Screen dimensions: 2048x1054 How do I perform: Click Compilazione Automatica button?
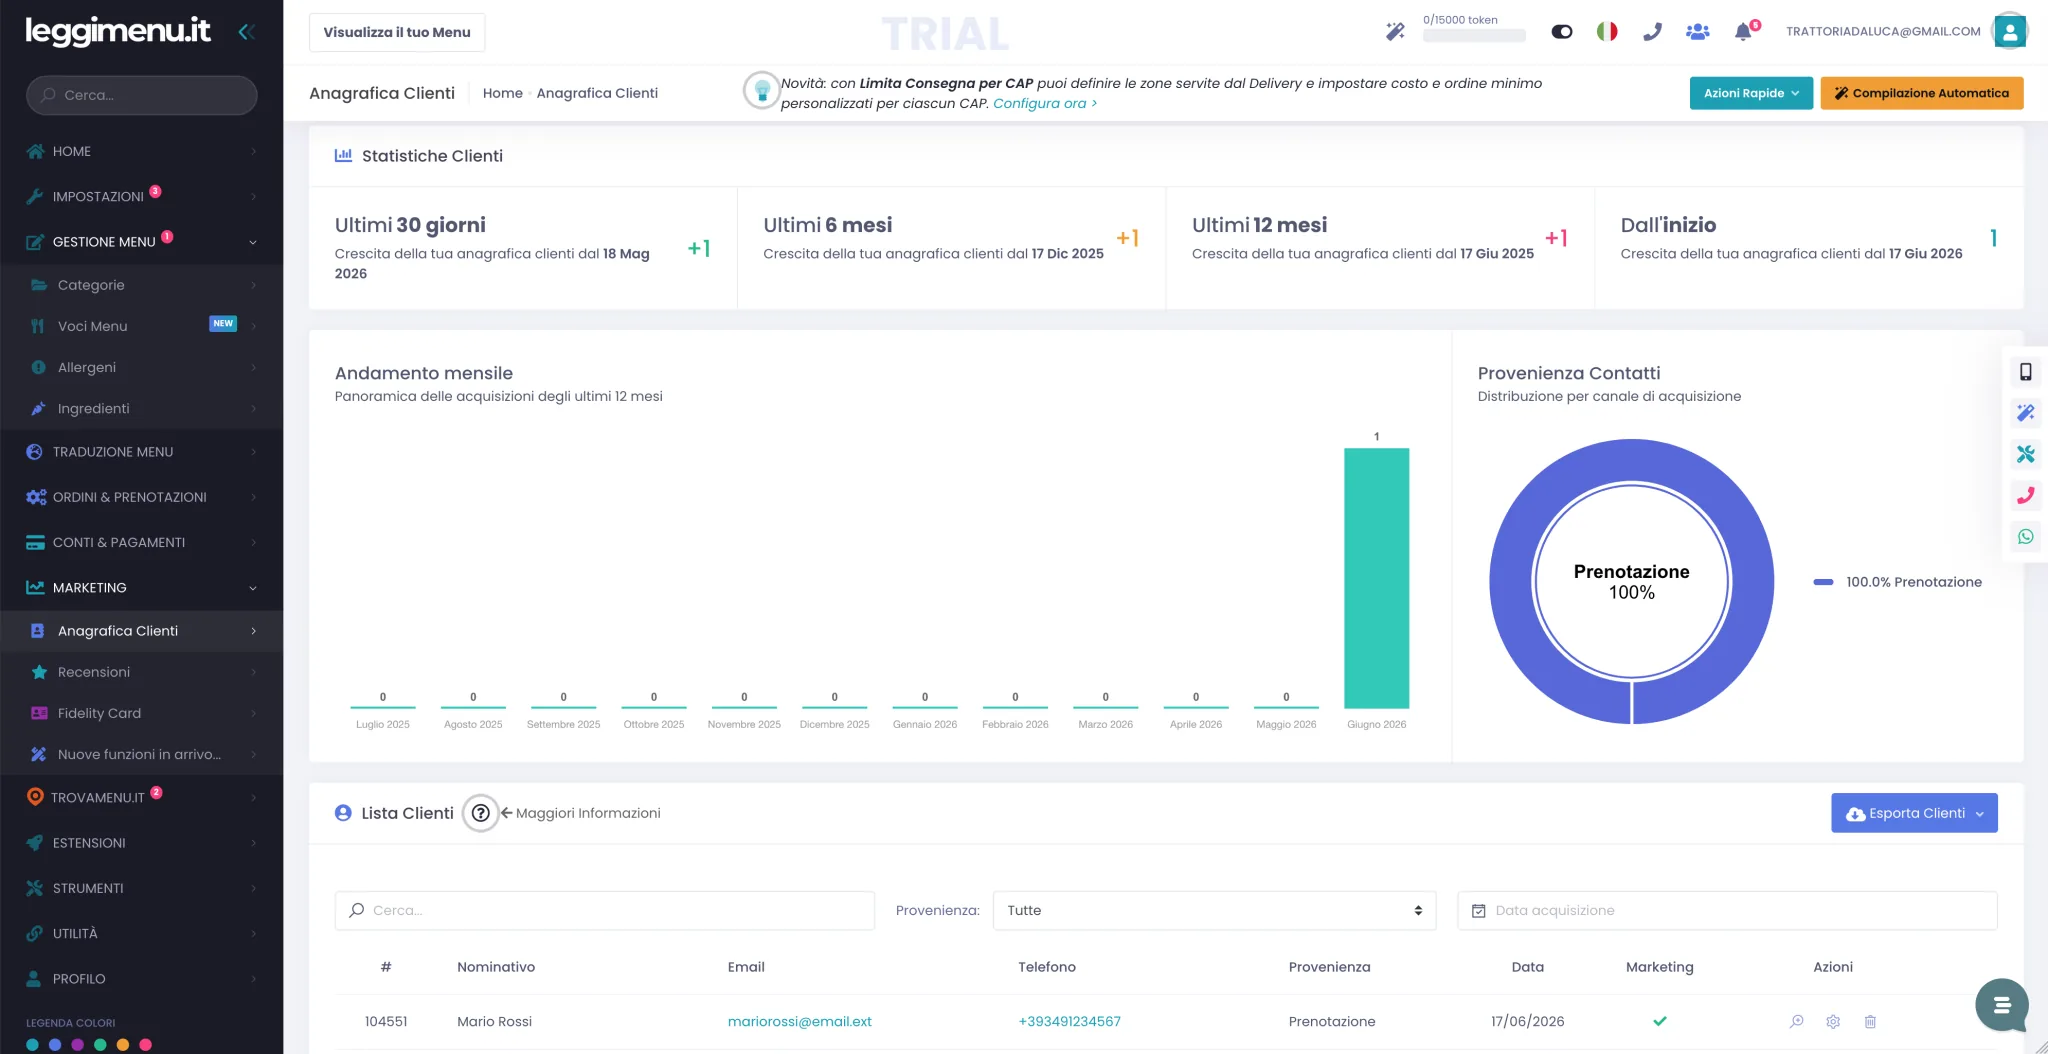(1921, 93)
